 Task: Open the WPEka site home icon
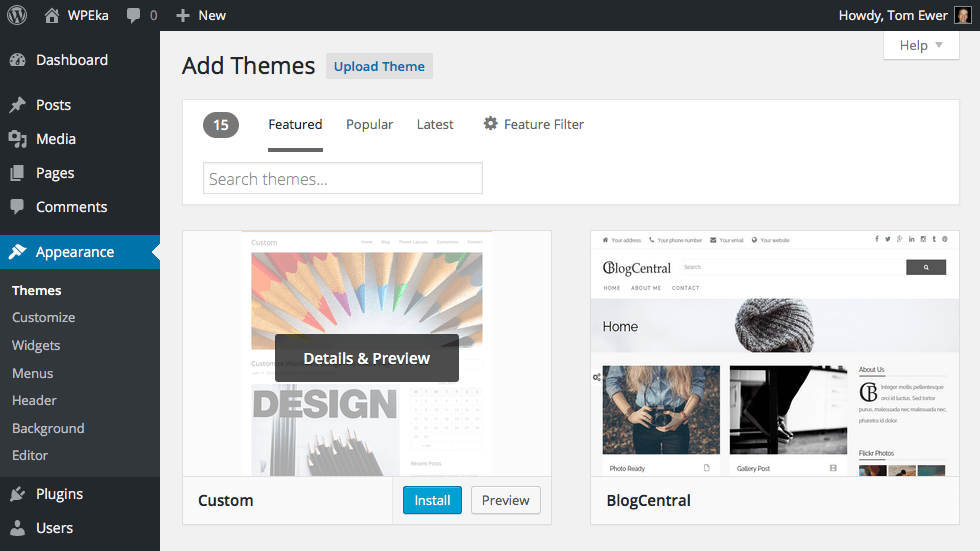pos(52,15)
